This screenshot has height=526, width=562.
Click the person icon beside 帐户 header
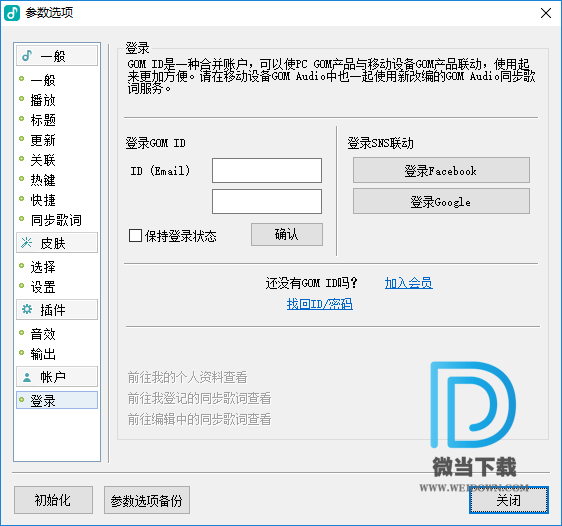[27, 377]
